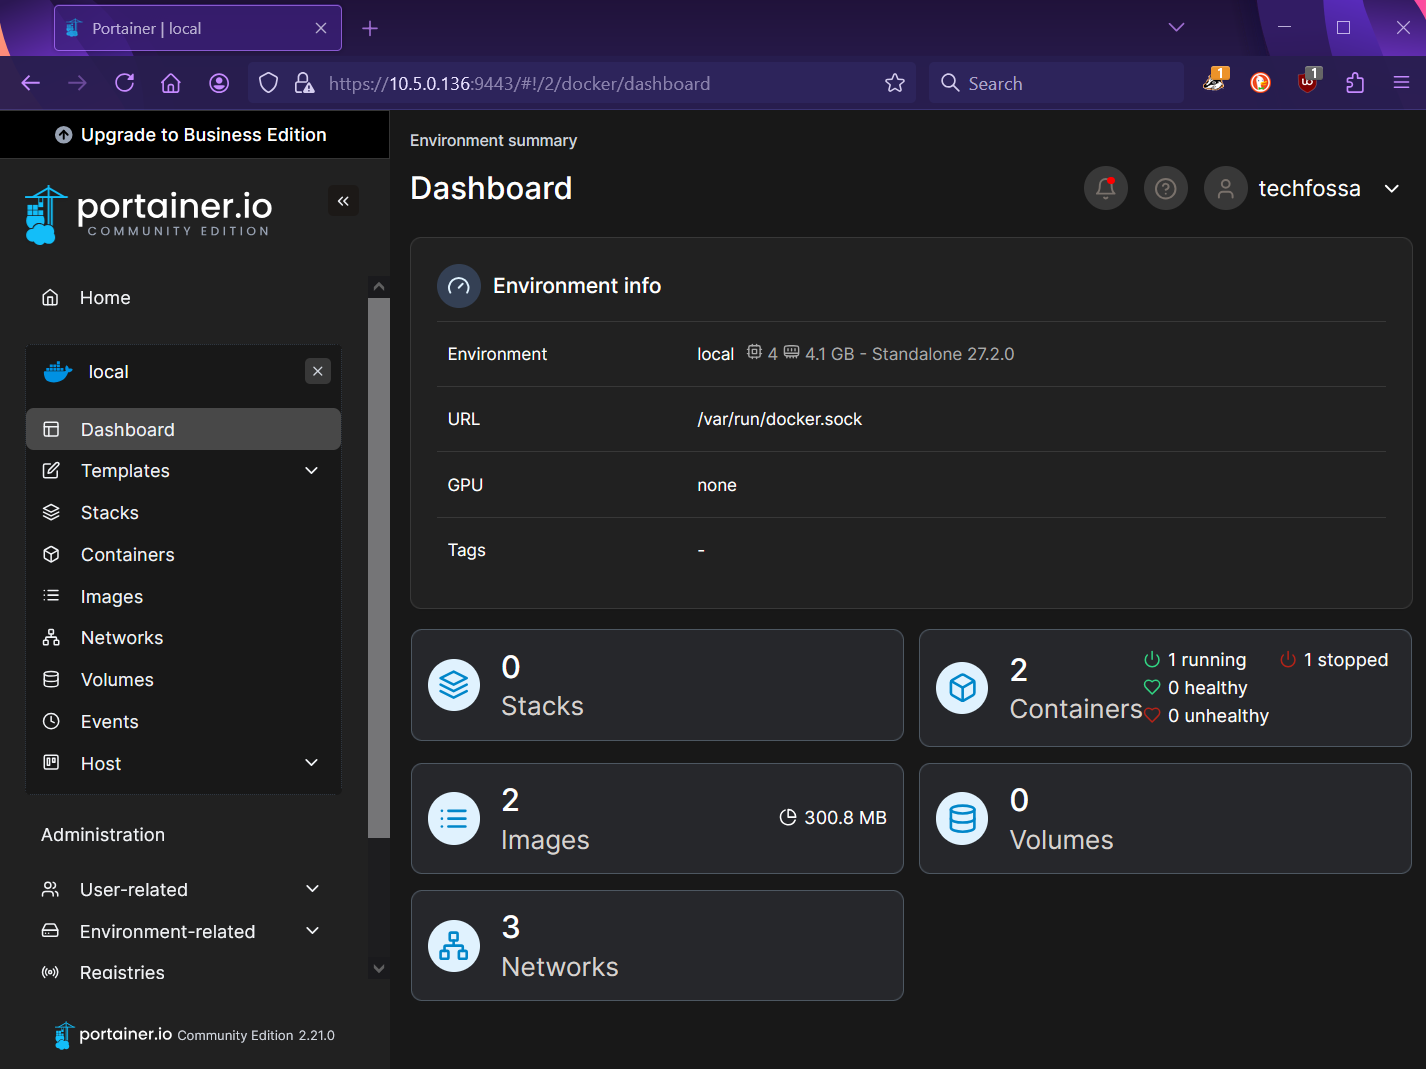Click the Containers cube icon tile
Viewport: 1426px width, 1069px height.
coord(962,688)
